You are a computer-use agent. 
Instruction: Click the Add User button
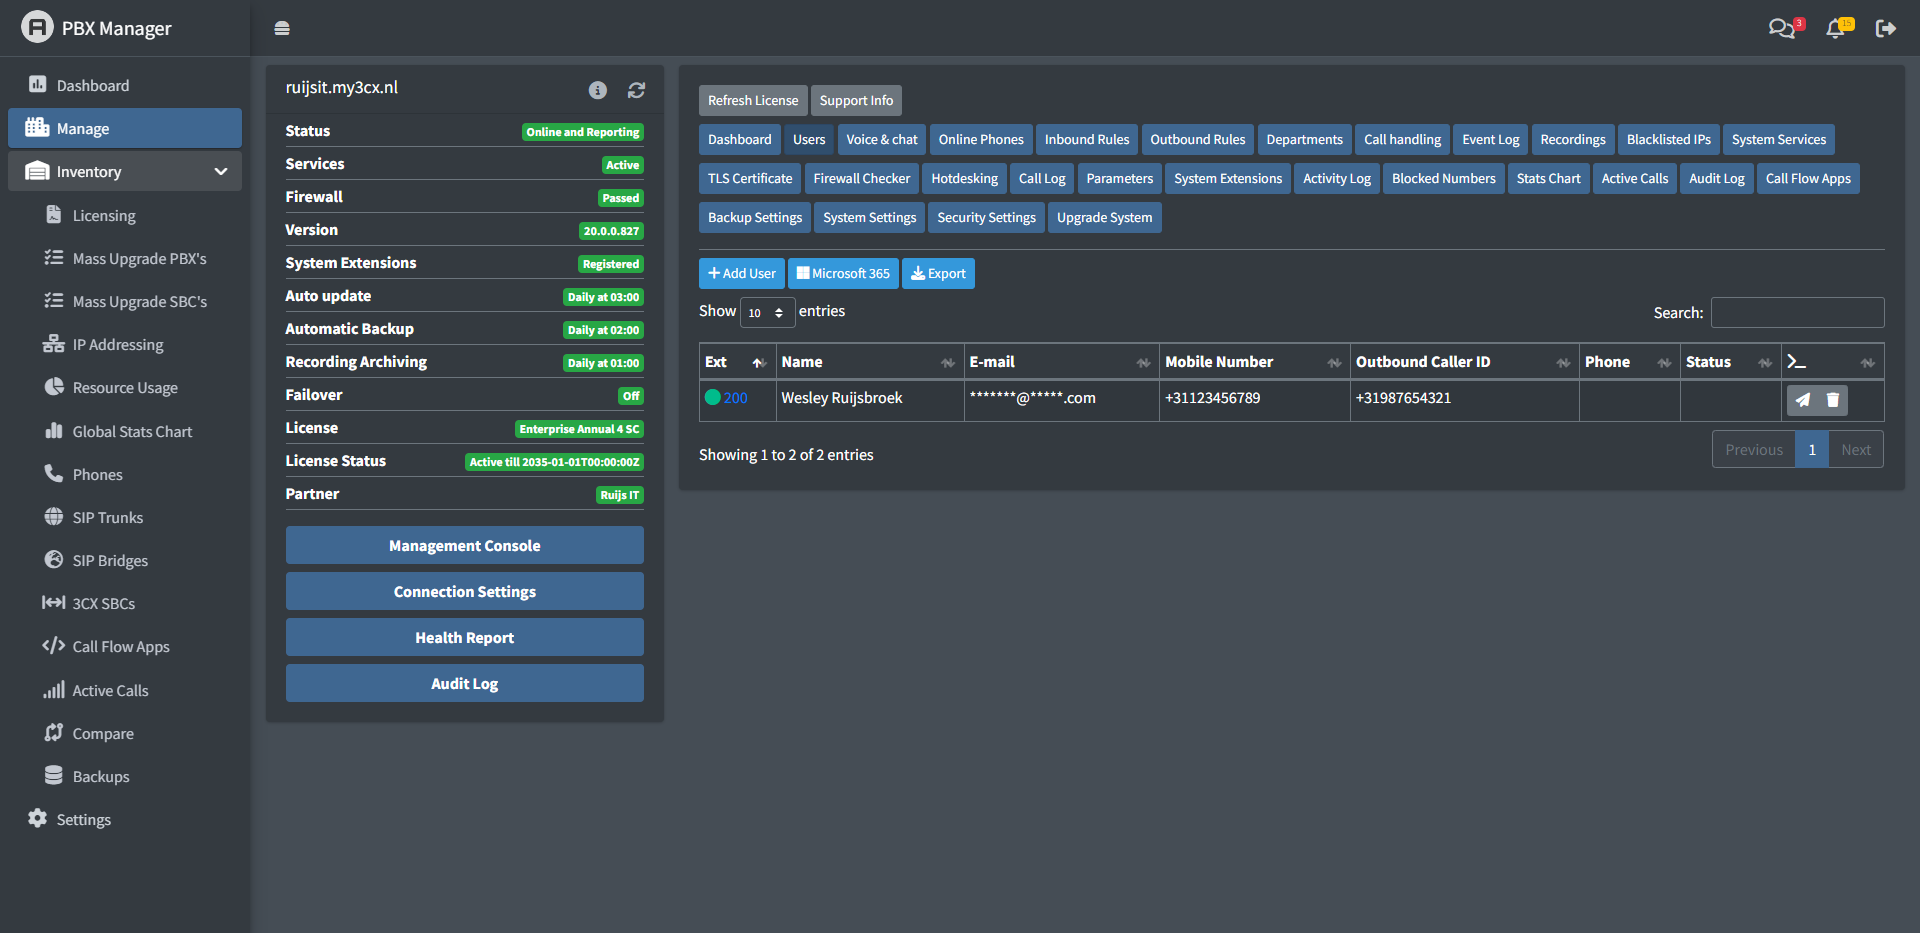(x=741, y=273)
